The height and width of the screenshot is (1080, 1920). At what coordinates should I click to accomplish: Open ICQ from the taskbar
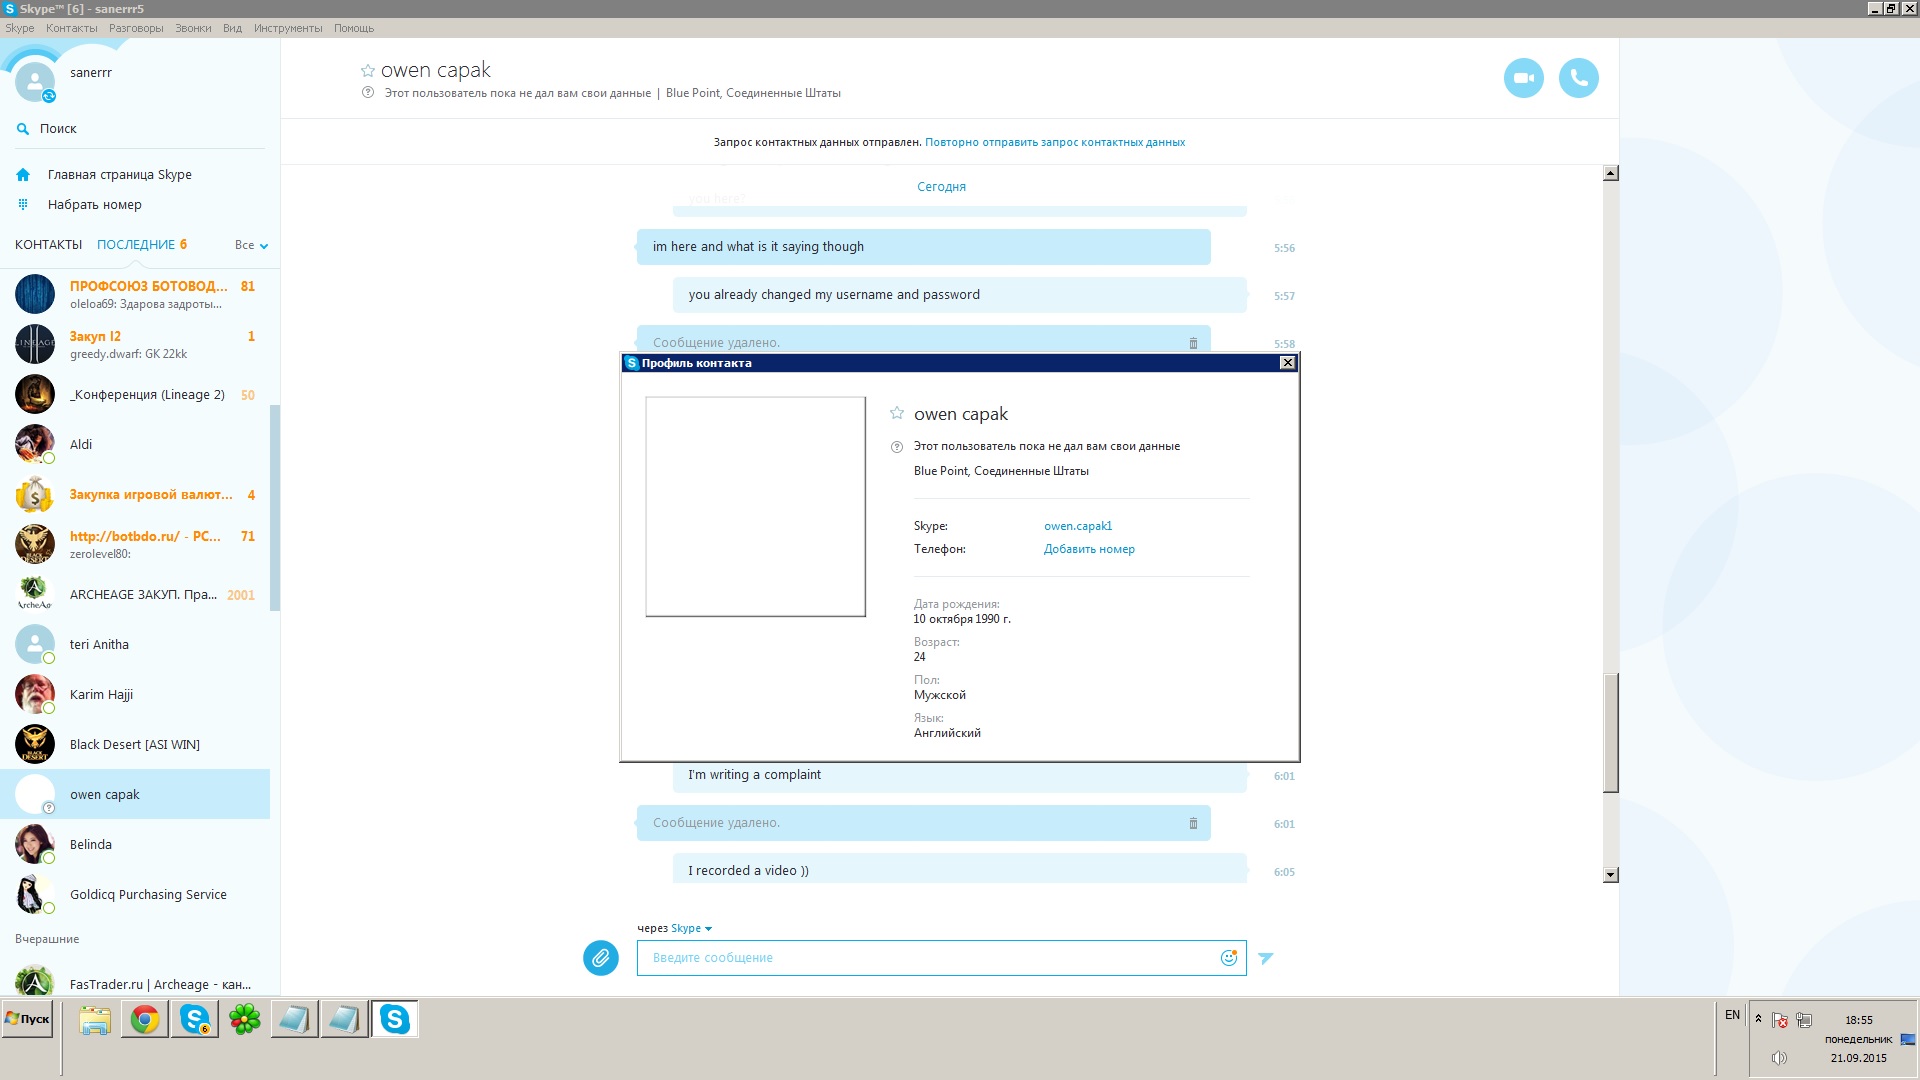(245, 1020)
